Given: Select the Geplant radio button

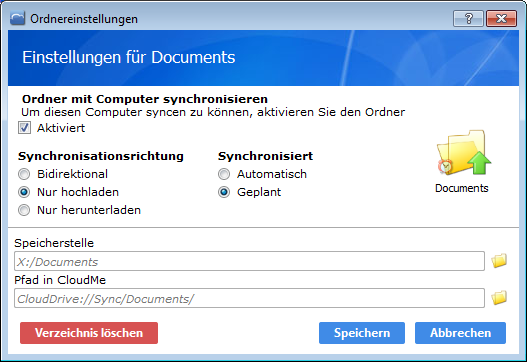Looking at the screenshot, I should tap(224, 192).
